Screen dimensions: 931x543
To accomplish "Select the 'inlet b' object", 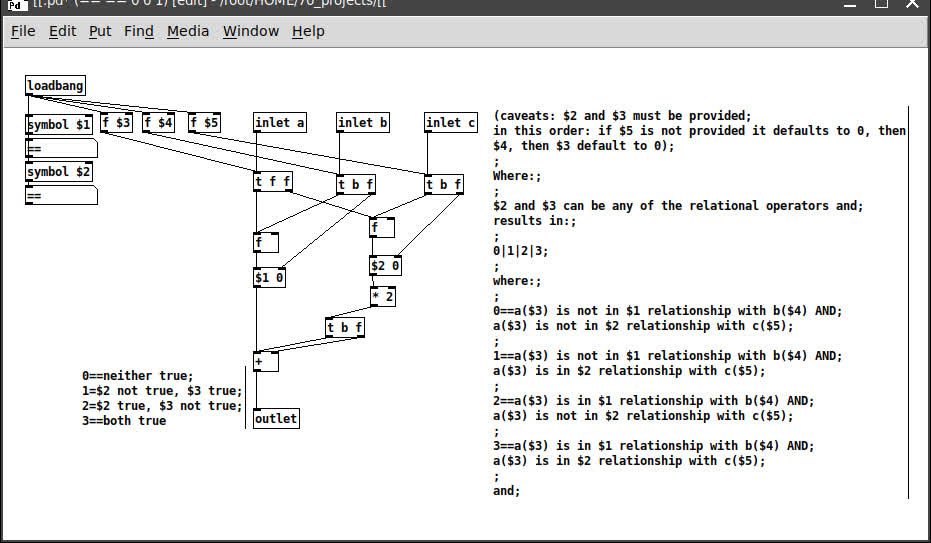I will pyautogui.click(x=363, y=123).
